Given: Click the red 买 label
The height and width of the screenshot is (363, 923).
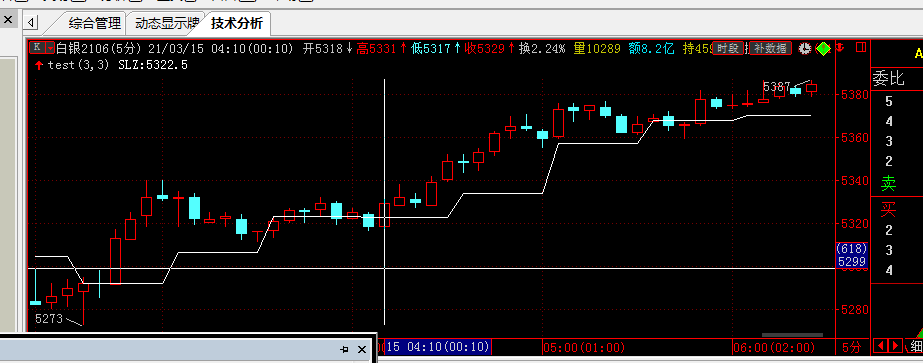Looking at the screenshot, I should point(888,208).
